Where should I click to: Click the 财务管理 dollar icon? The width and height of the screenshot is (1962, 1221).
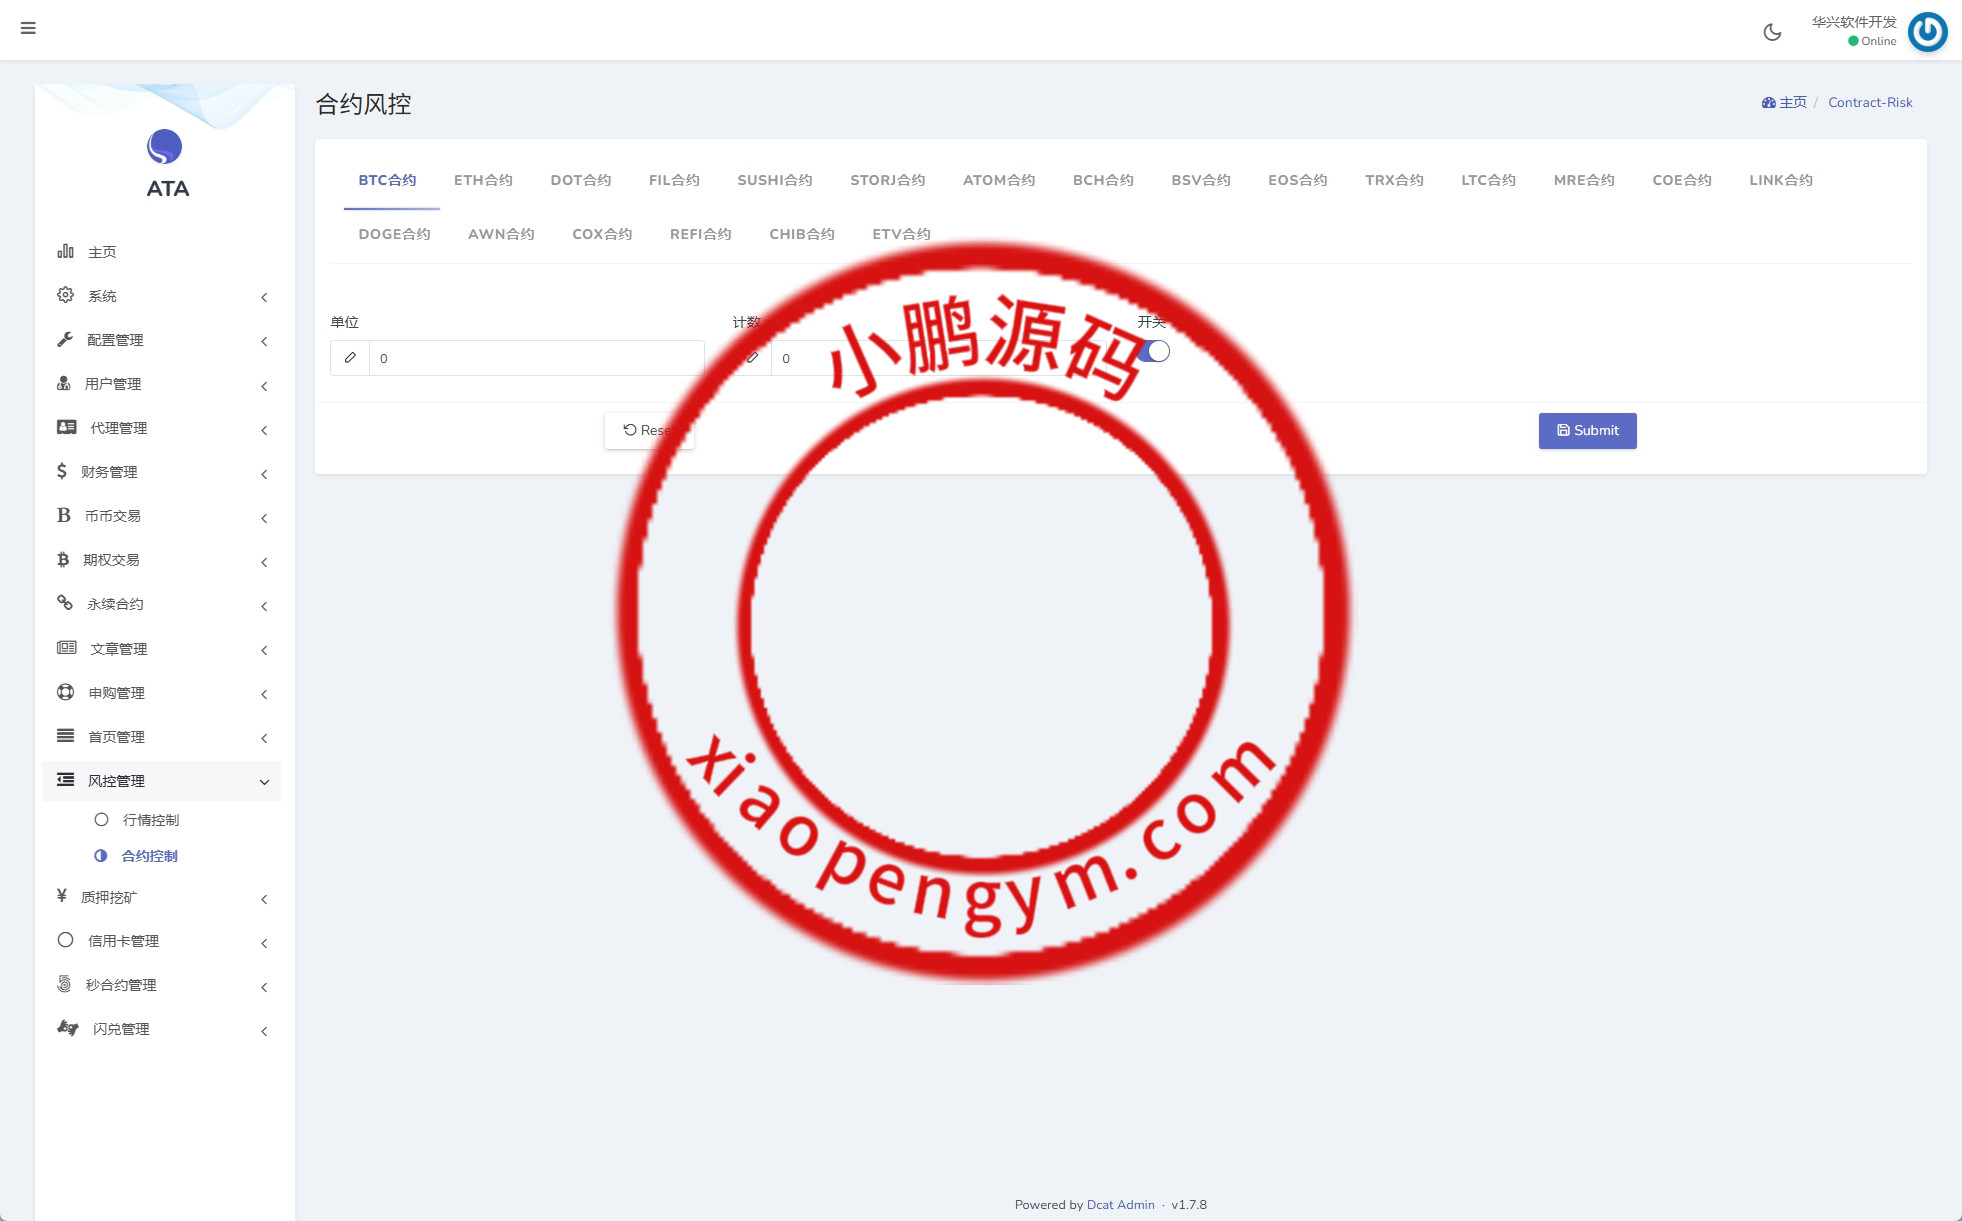click(x=62, y=471)
